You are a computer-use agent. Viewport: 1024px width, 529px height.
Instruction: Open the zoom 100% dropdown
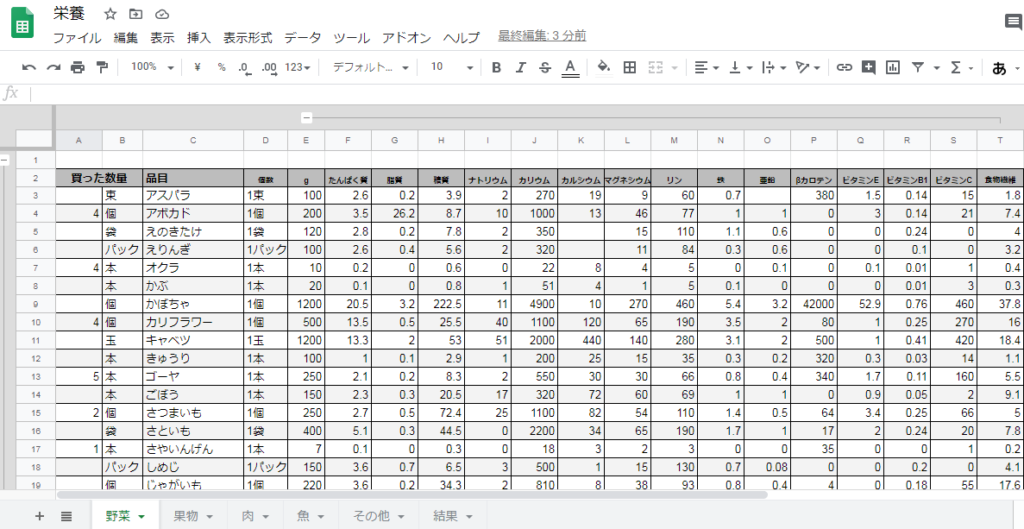(x=152, y=67)
